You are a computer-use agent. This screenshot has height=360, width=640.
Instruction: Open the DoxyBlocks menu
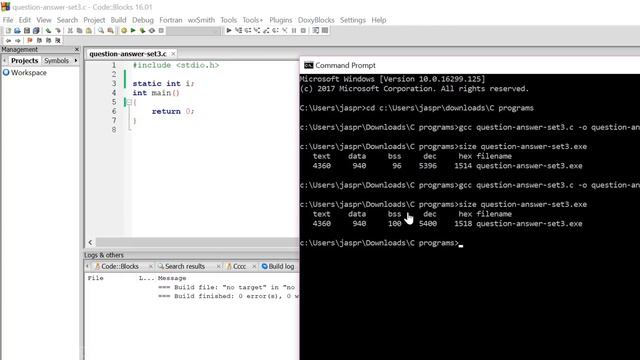[316, 20]
